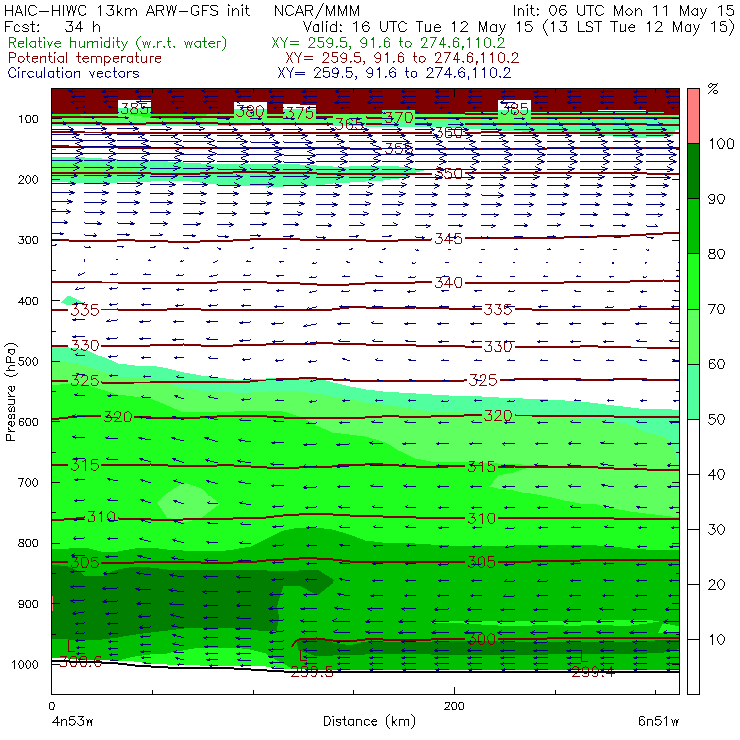
Task: Click the "299.5" low marker value
Action: (312, 672)
